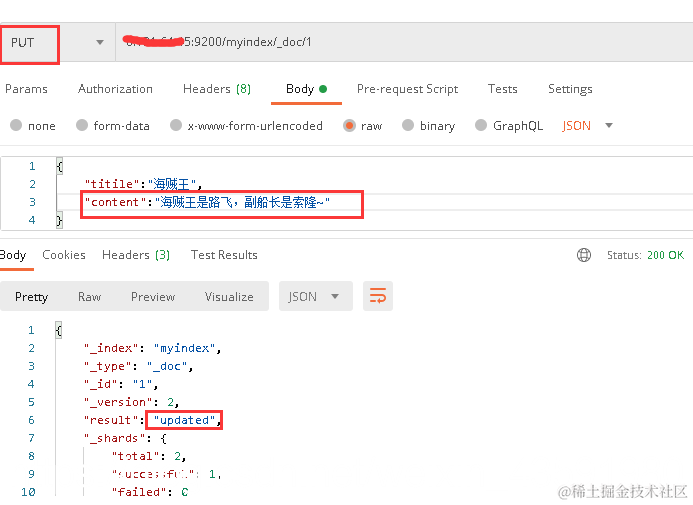The width and height of the screenshot is (693, 505).
Task: Select the raw body option
Action: pyautogui.click(x=362, y=125)
